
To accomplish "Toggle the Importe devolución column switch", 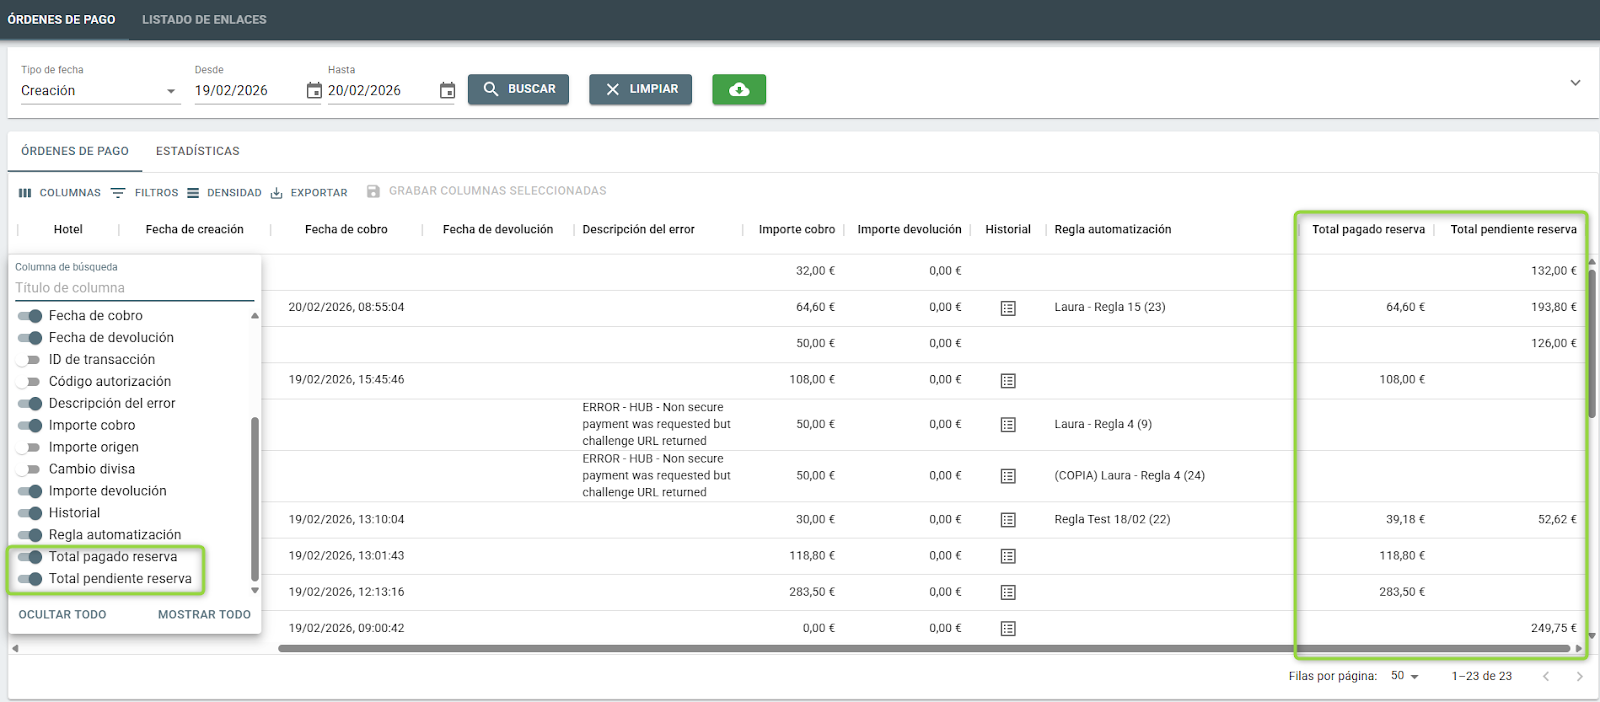I will 30,491.
